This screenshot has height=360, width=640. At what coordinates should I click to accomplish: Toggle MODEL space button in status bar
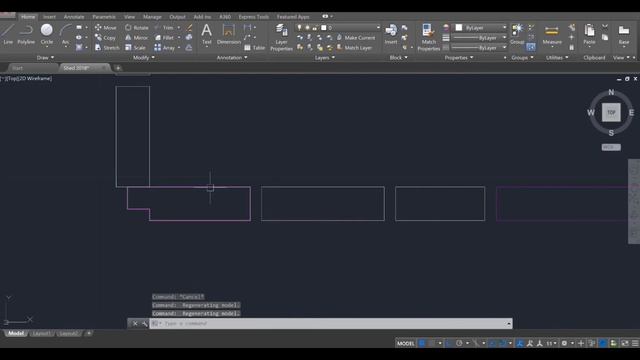405,343
